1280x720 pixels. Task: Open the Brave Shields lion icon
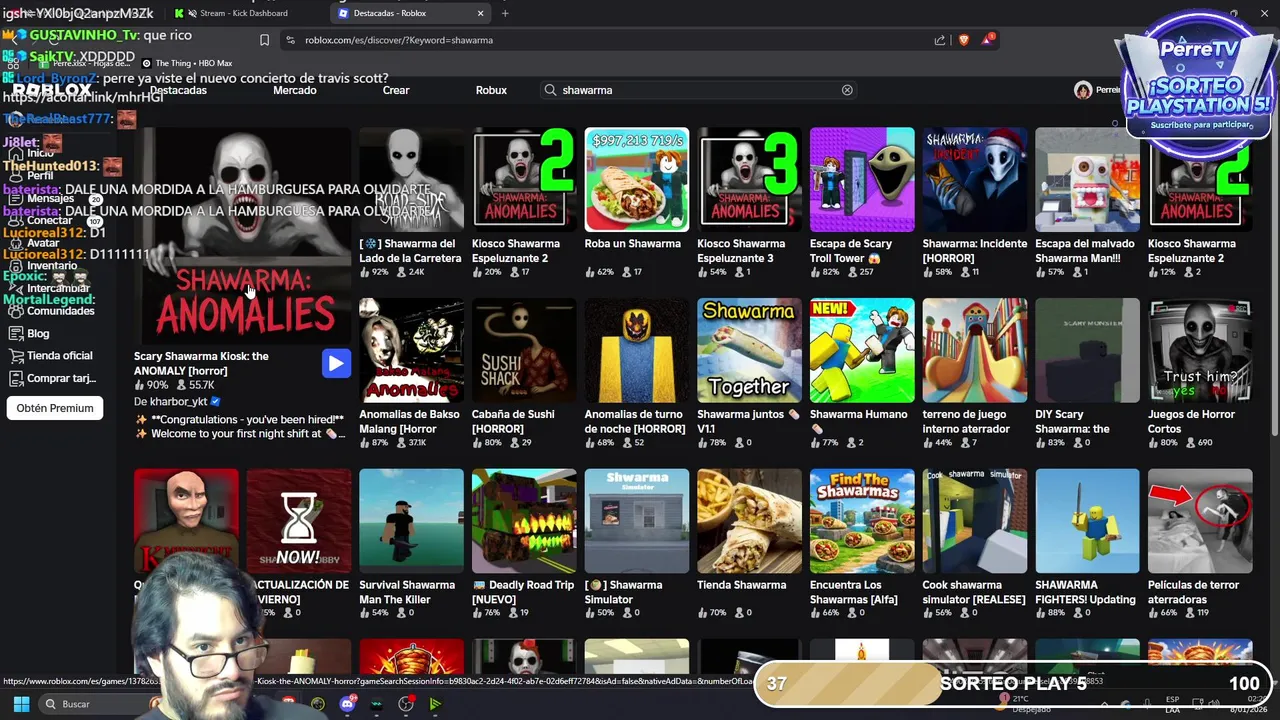click(964, 40)
